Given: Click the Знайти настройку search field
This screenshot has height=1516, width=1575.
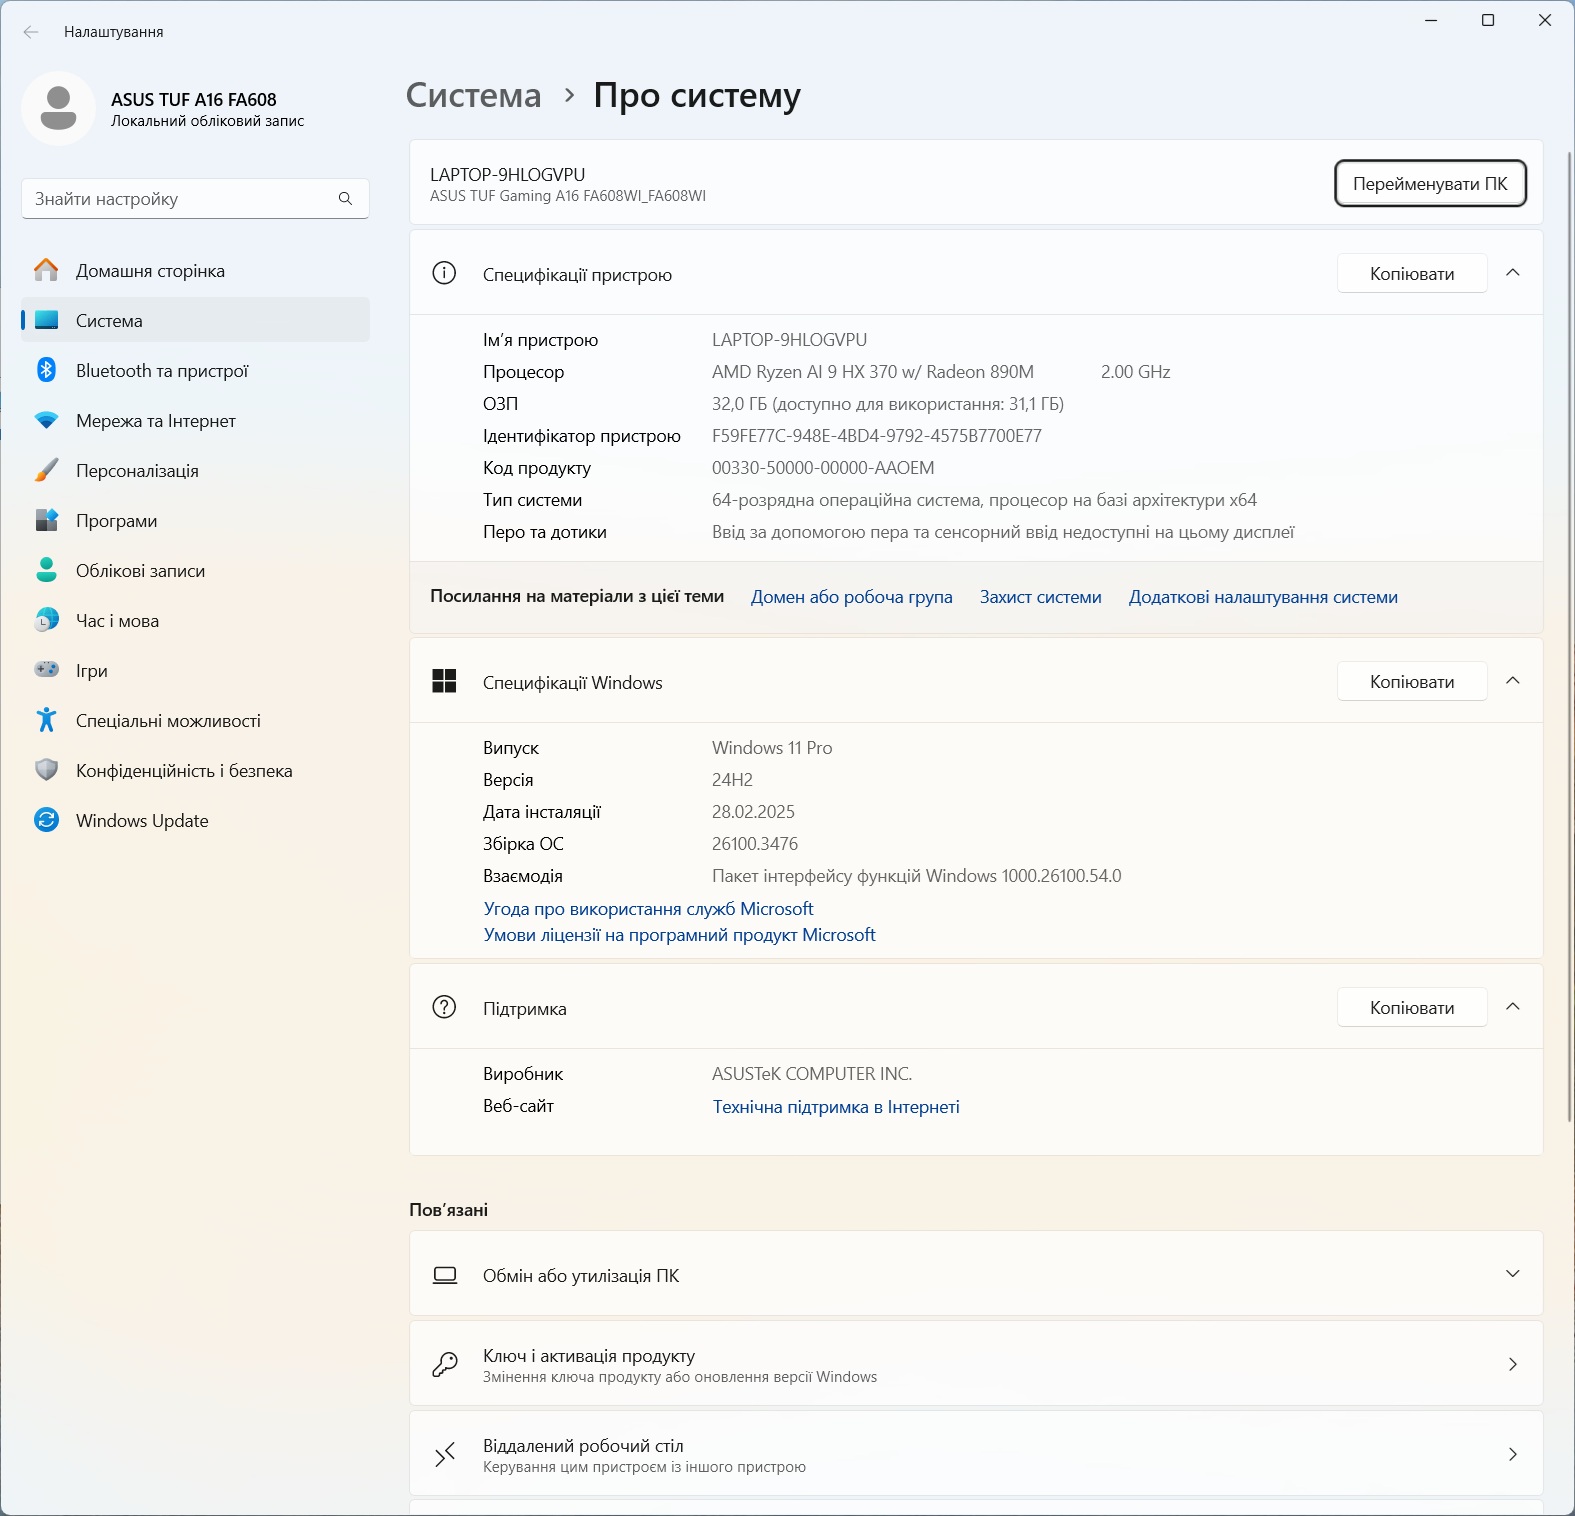Looking at the screenshot, I should [195, 199].
